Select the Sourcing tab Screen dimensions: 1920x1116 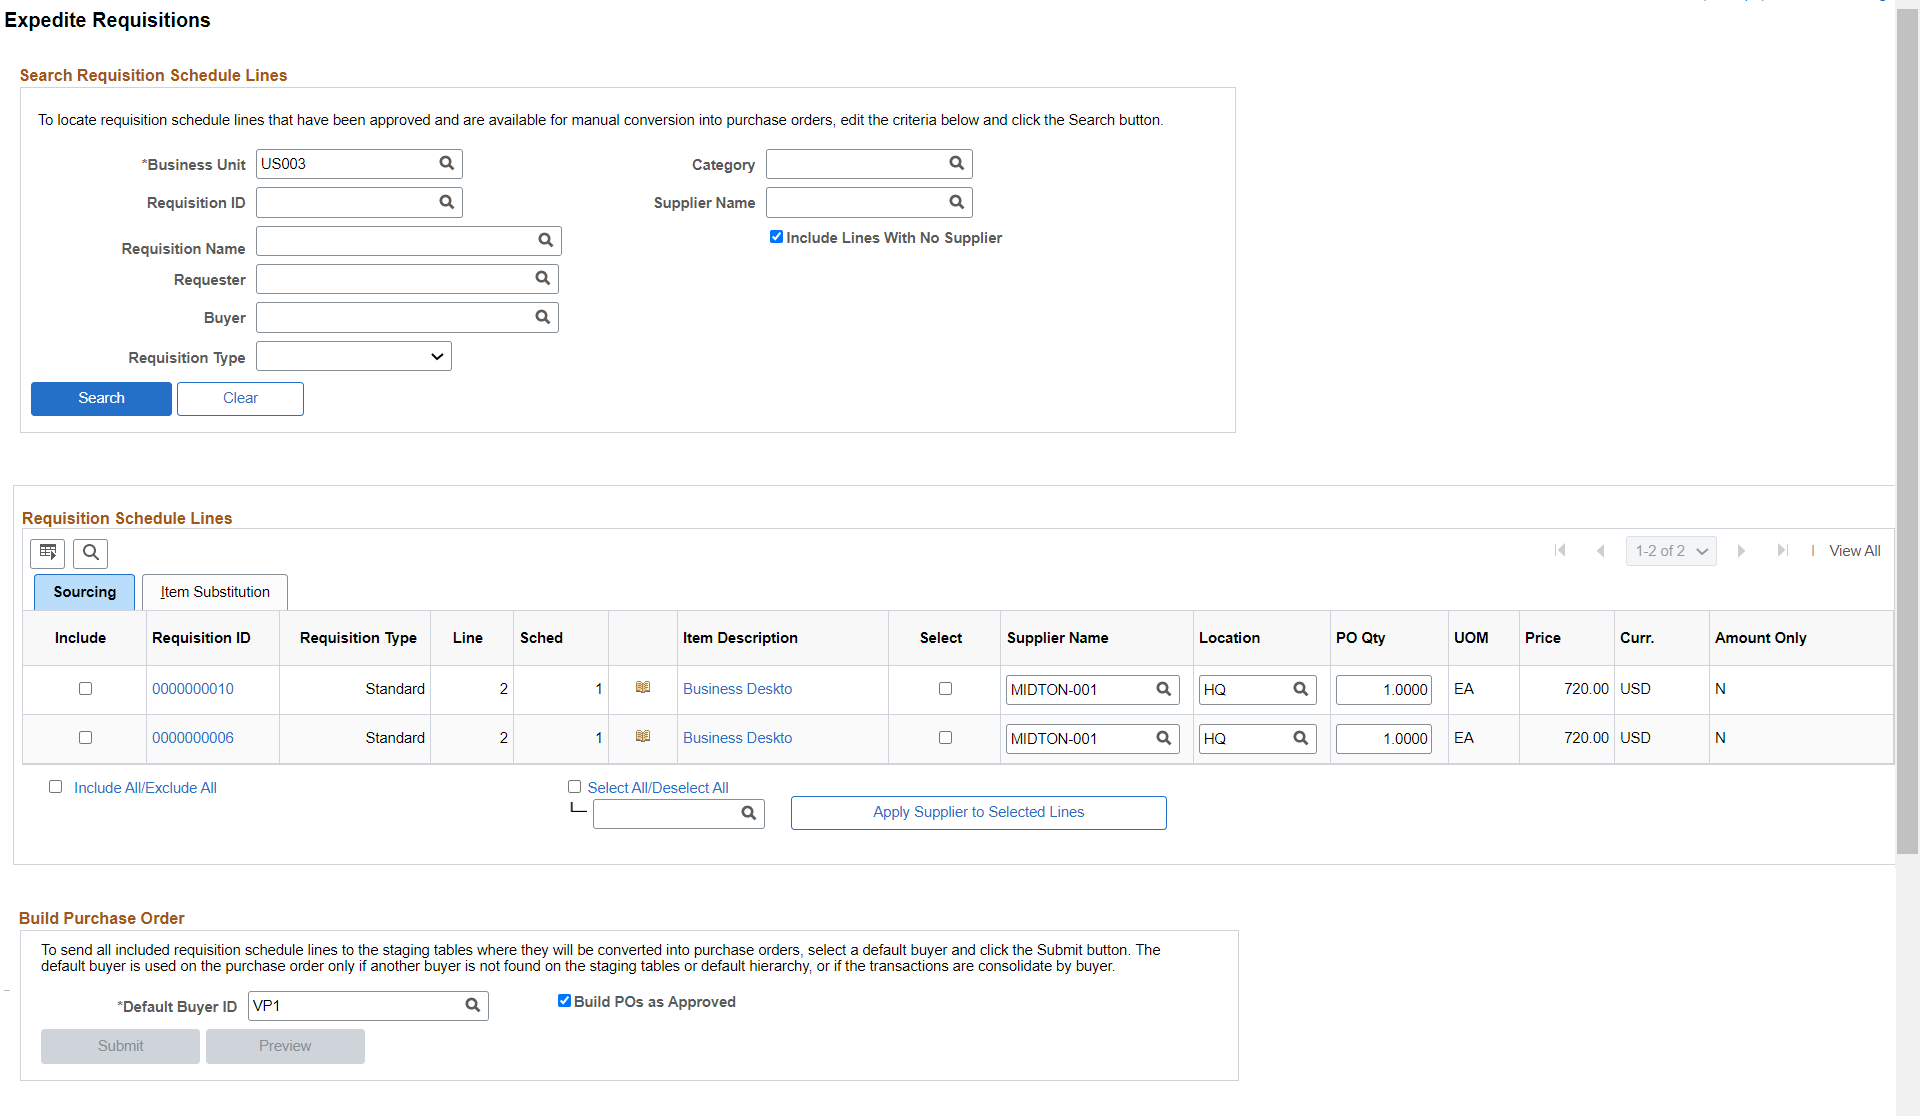(84, 591)
